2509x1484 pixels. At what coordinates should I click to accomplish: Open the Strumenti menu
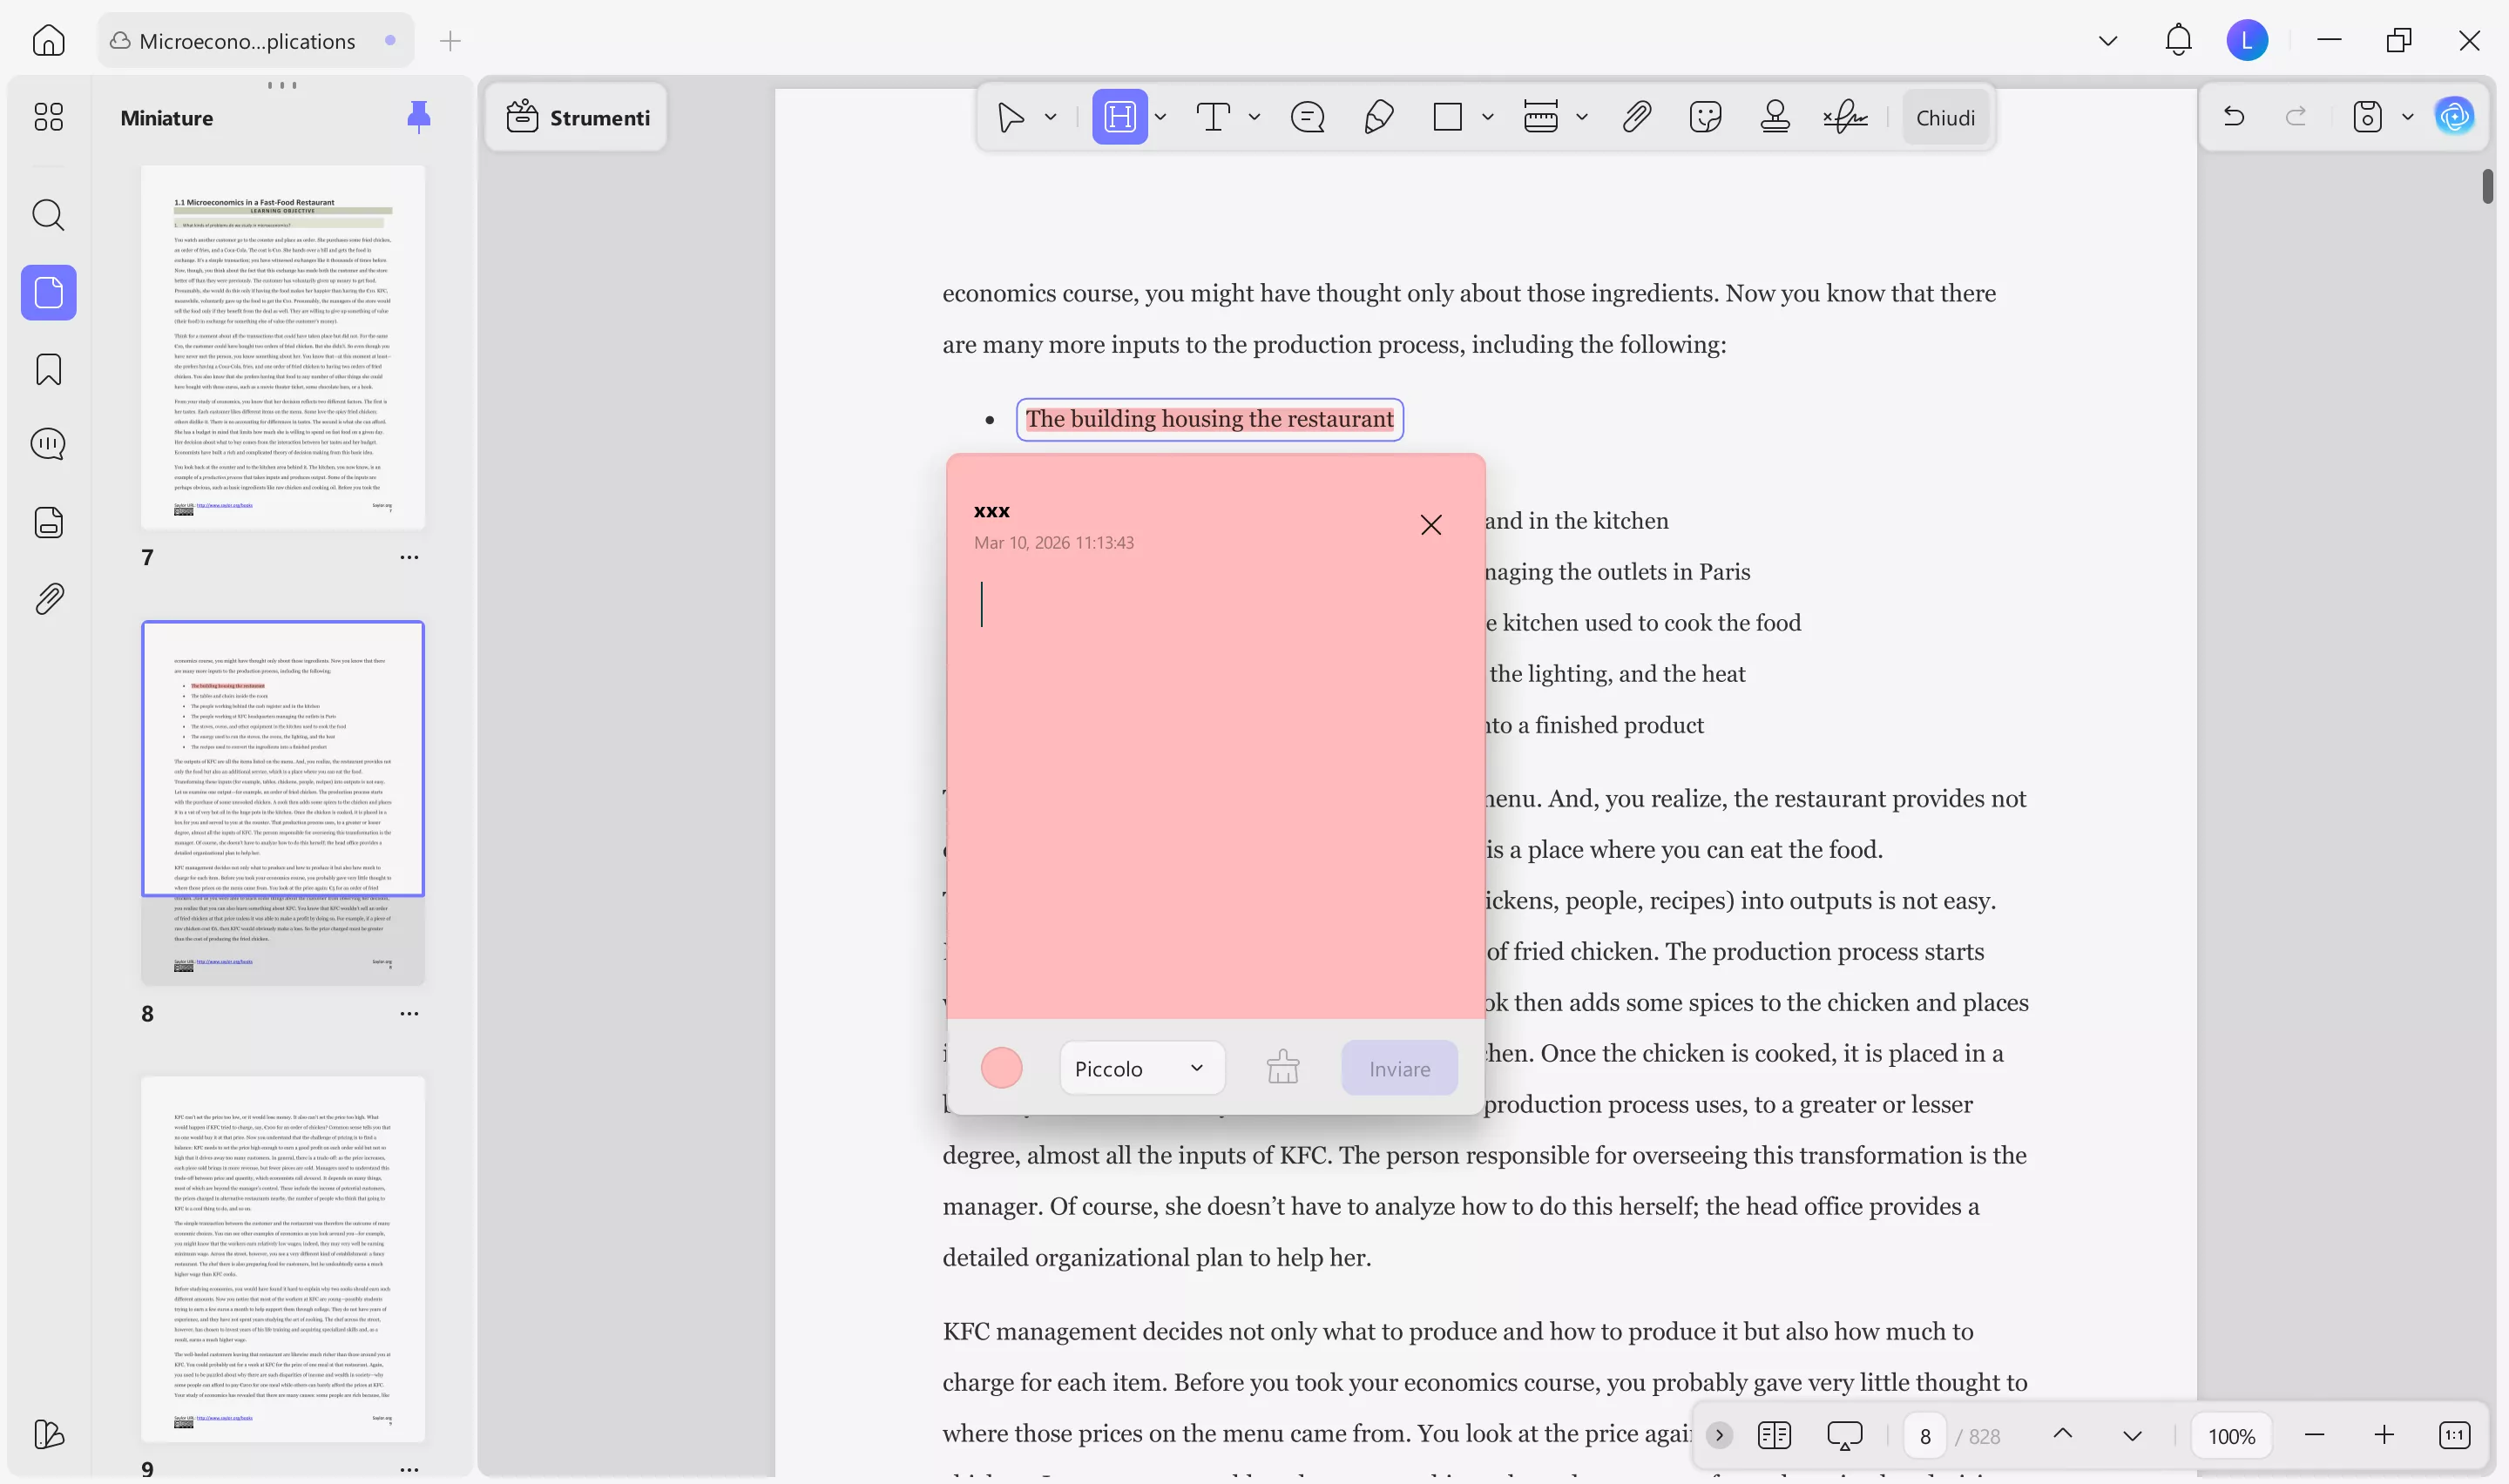(575, 116)
